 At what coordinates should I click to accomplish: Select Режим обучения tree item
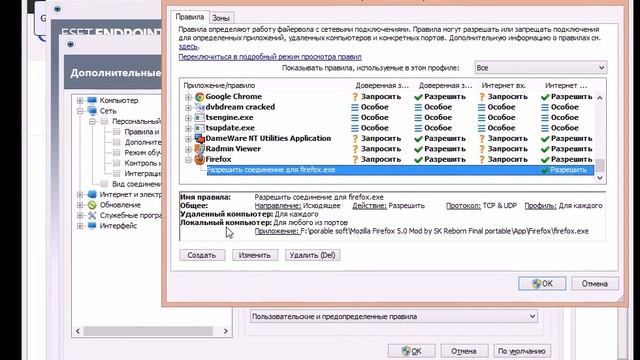(142, 153)
